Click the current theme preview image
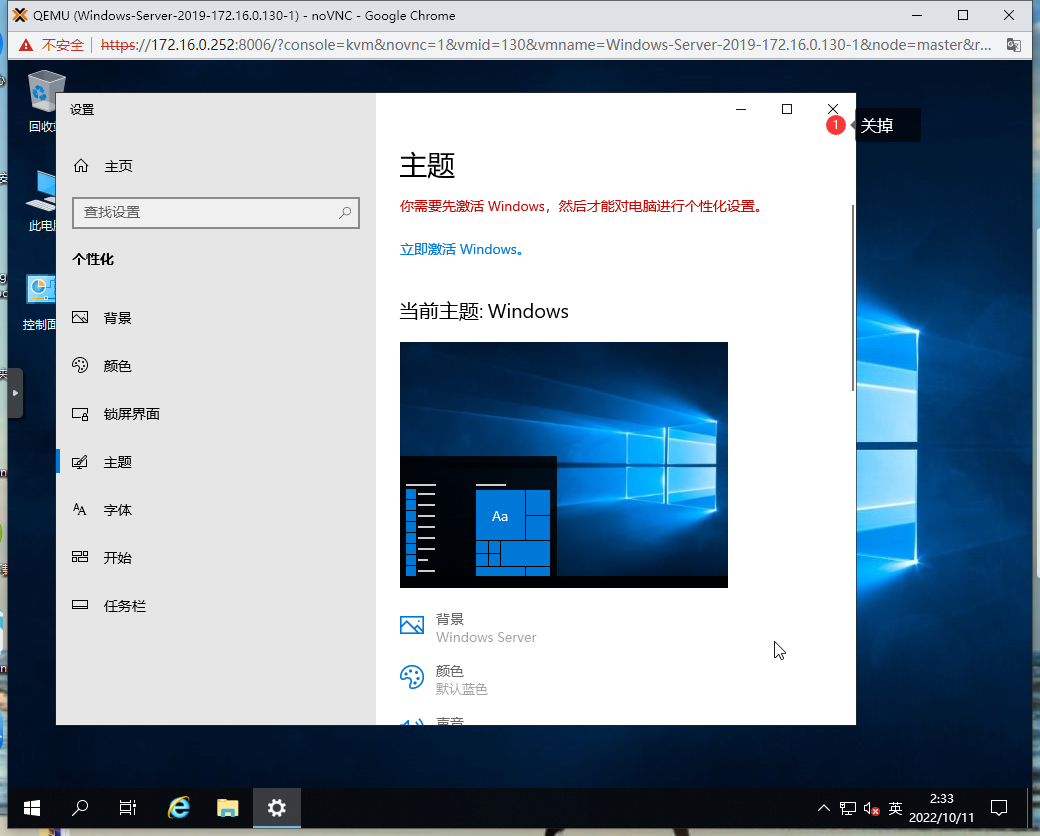The image size is (1040, 836). coord(564,464)
